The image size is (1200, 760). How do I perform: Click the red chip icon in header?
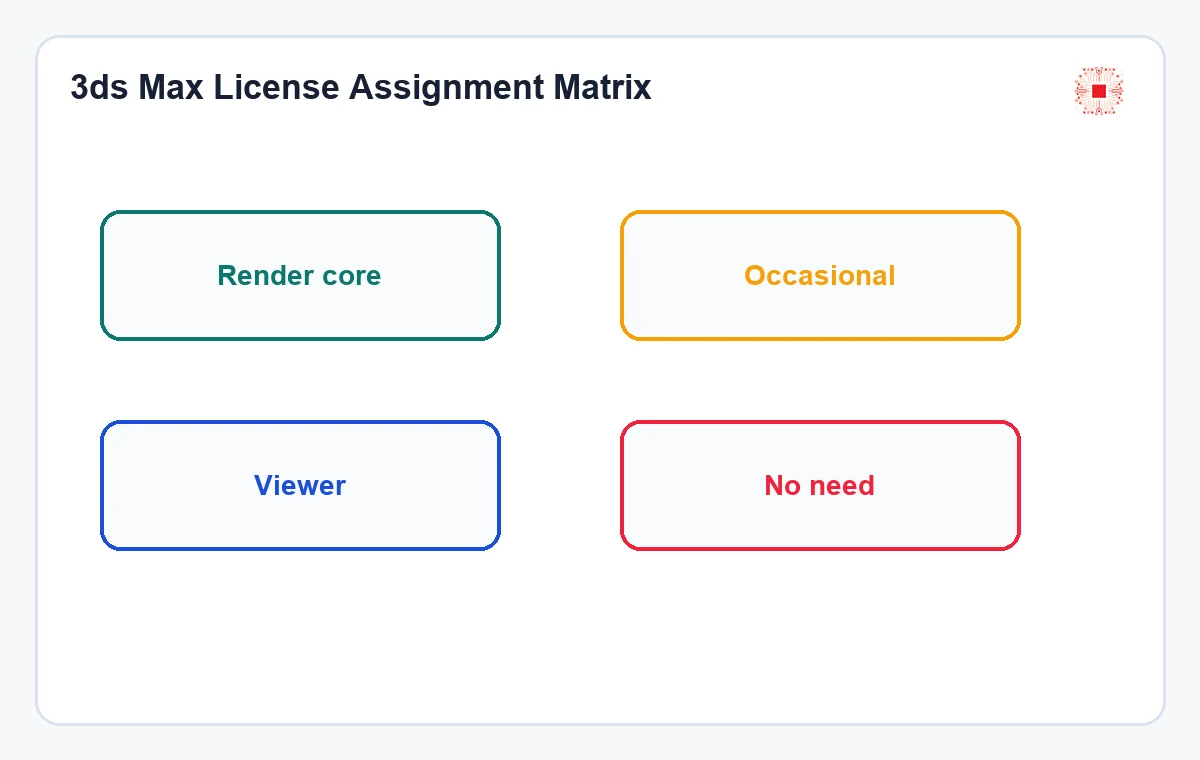pyautogui.click(x=1099, y=91)
